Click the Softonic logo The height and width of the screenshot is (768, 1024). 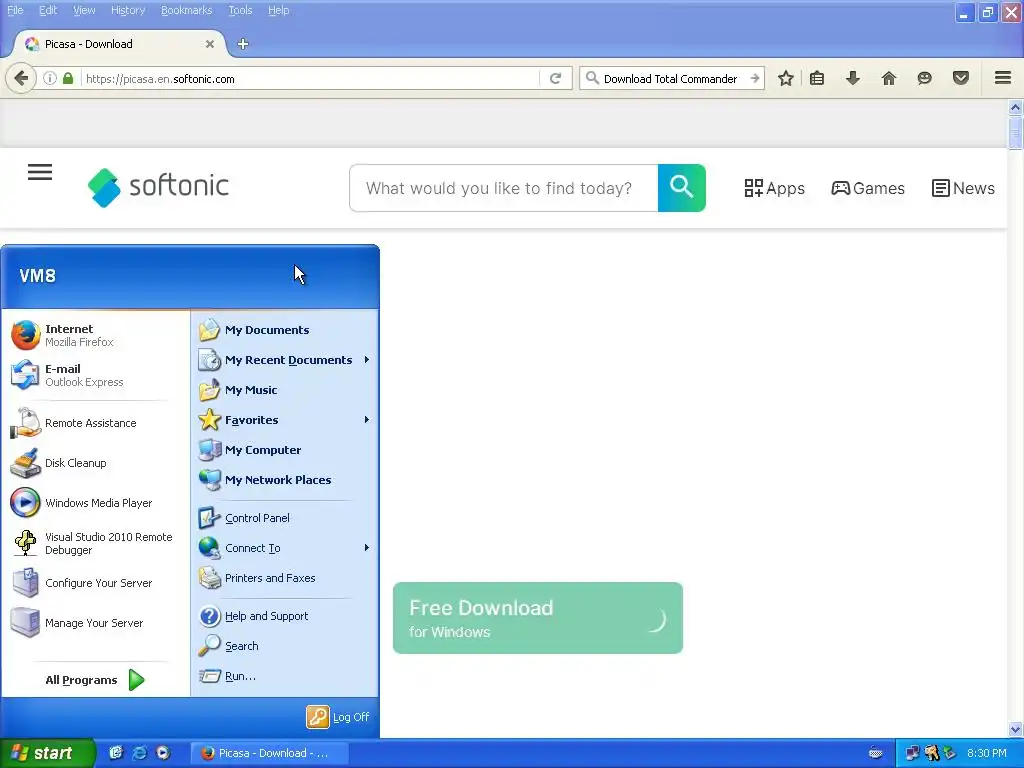coord(158,187)
